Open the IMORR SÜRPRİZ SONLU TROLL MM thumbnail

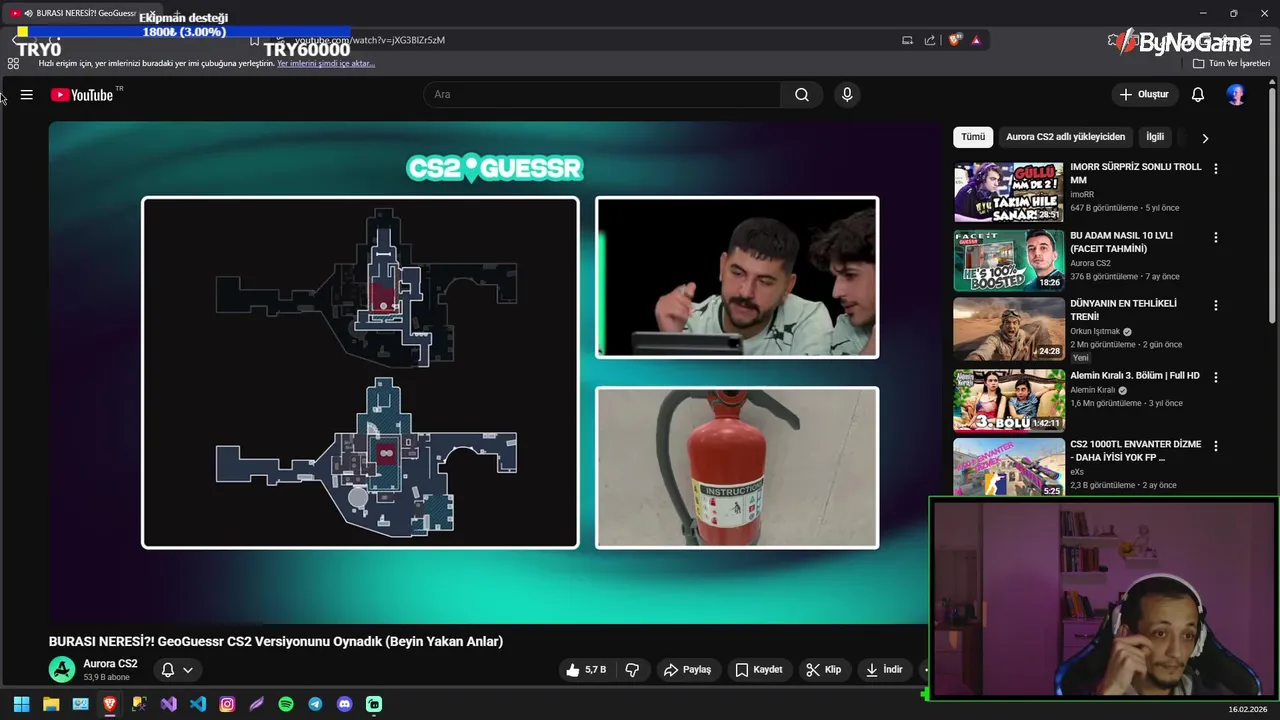[x=1008, y=192]
